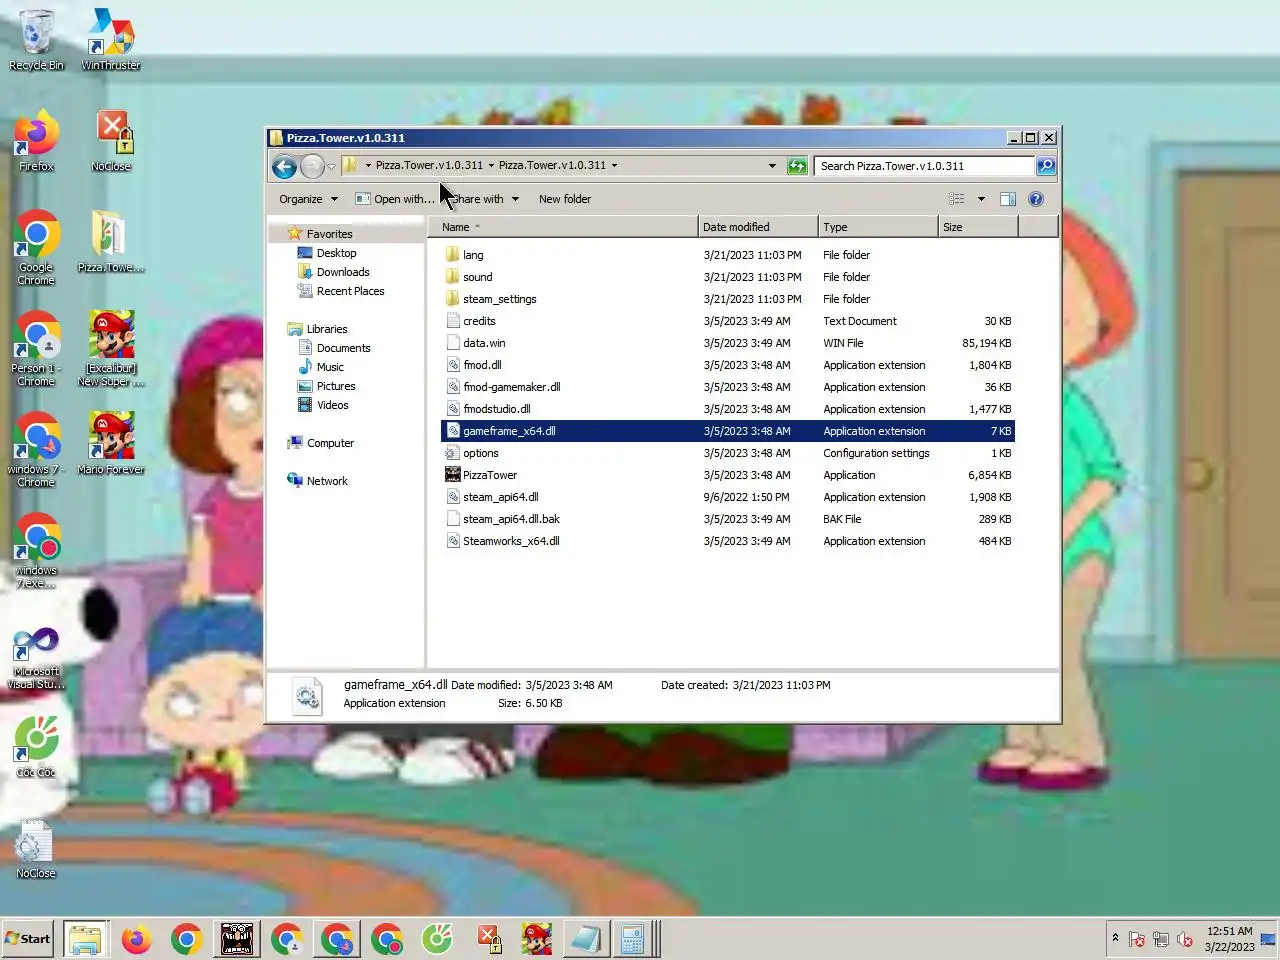1280x960 pixels.
Task: Click calculator icon in taskbar
Action: [633, 939]
